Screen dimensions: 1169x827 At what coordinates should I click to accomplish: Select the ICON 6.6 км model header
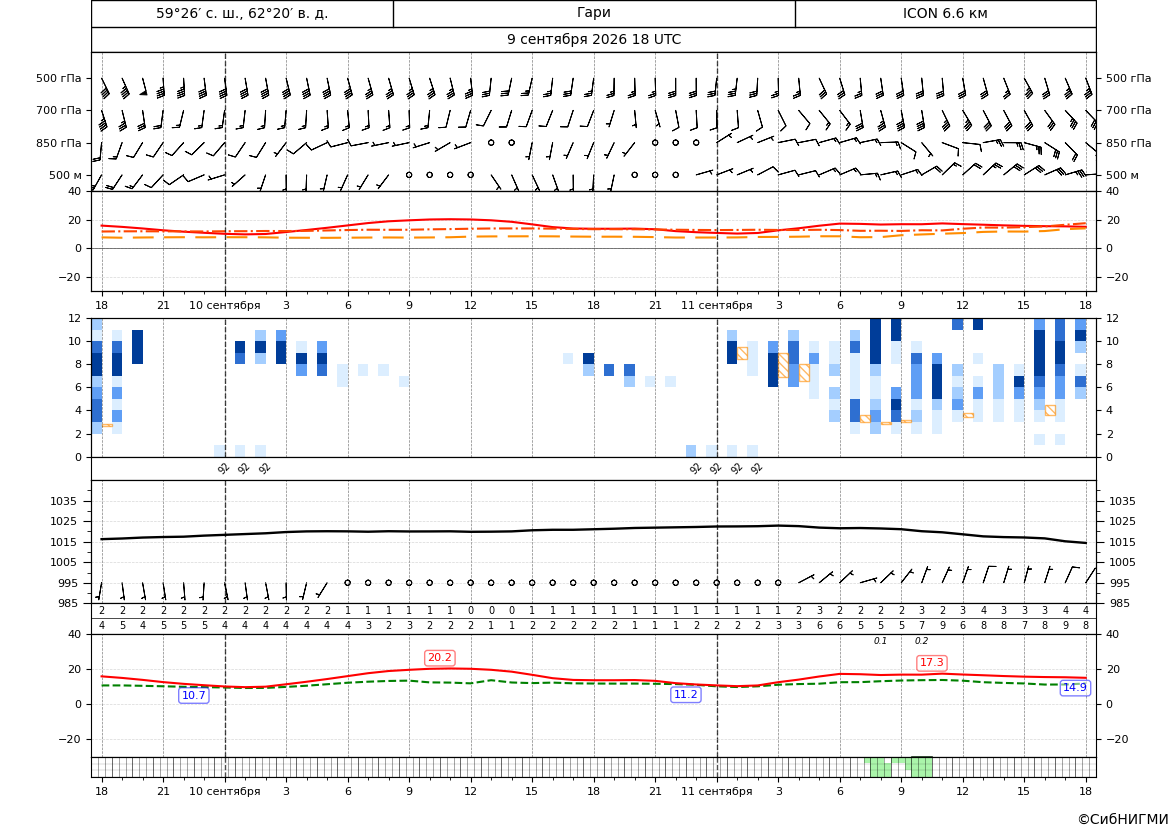tap(945, 13)
